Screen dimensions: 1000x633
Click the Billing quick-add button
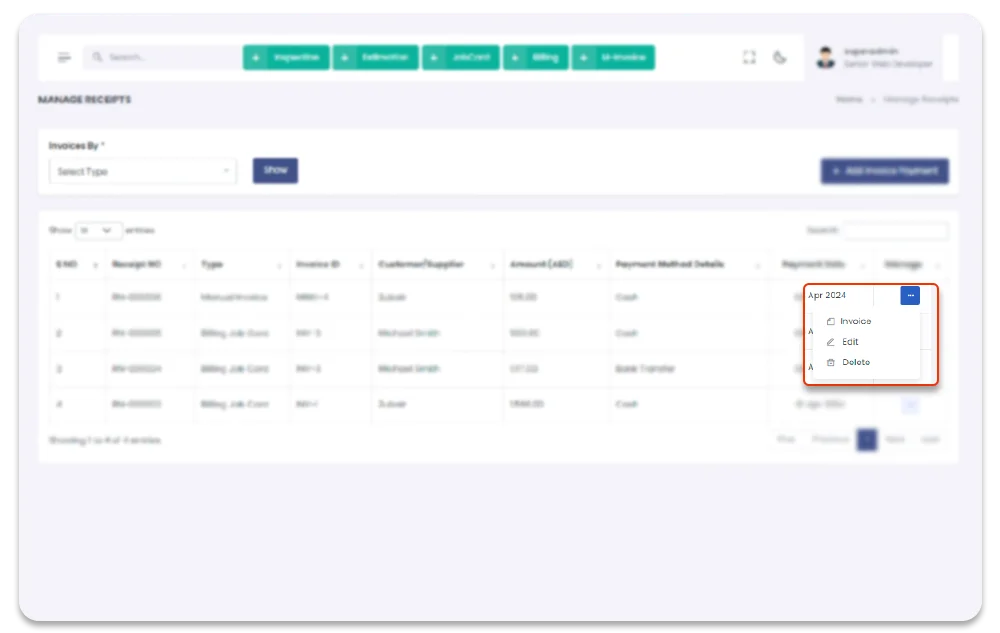point(536,58)
